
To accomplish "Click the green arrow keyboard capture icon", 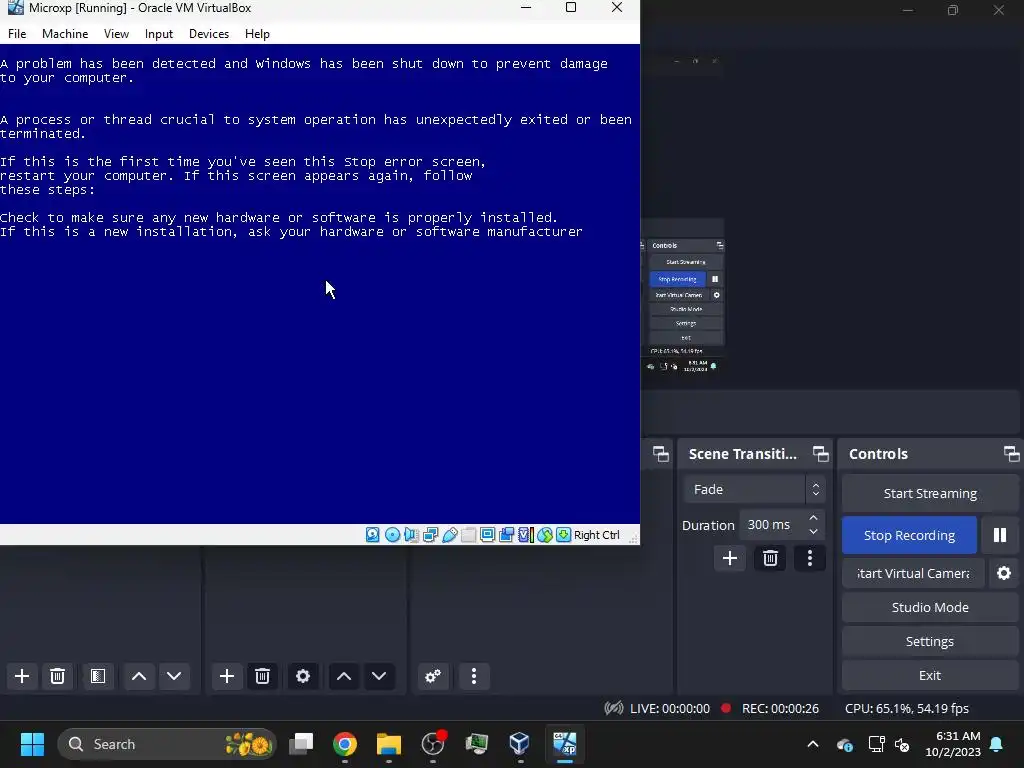I will [x=563, y=535].
